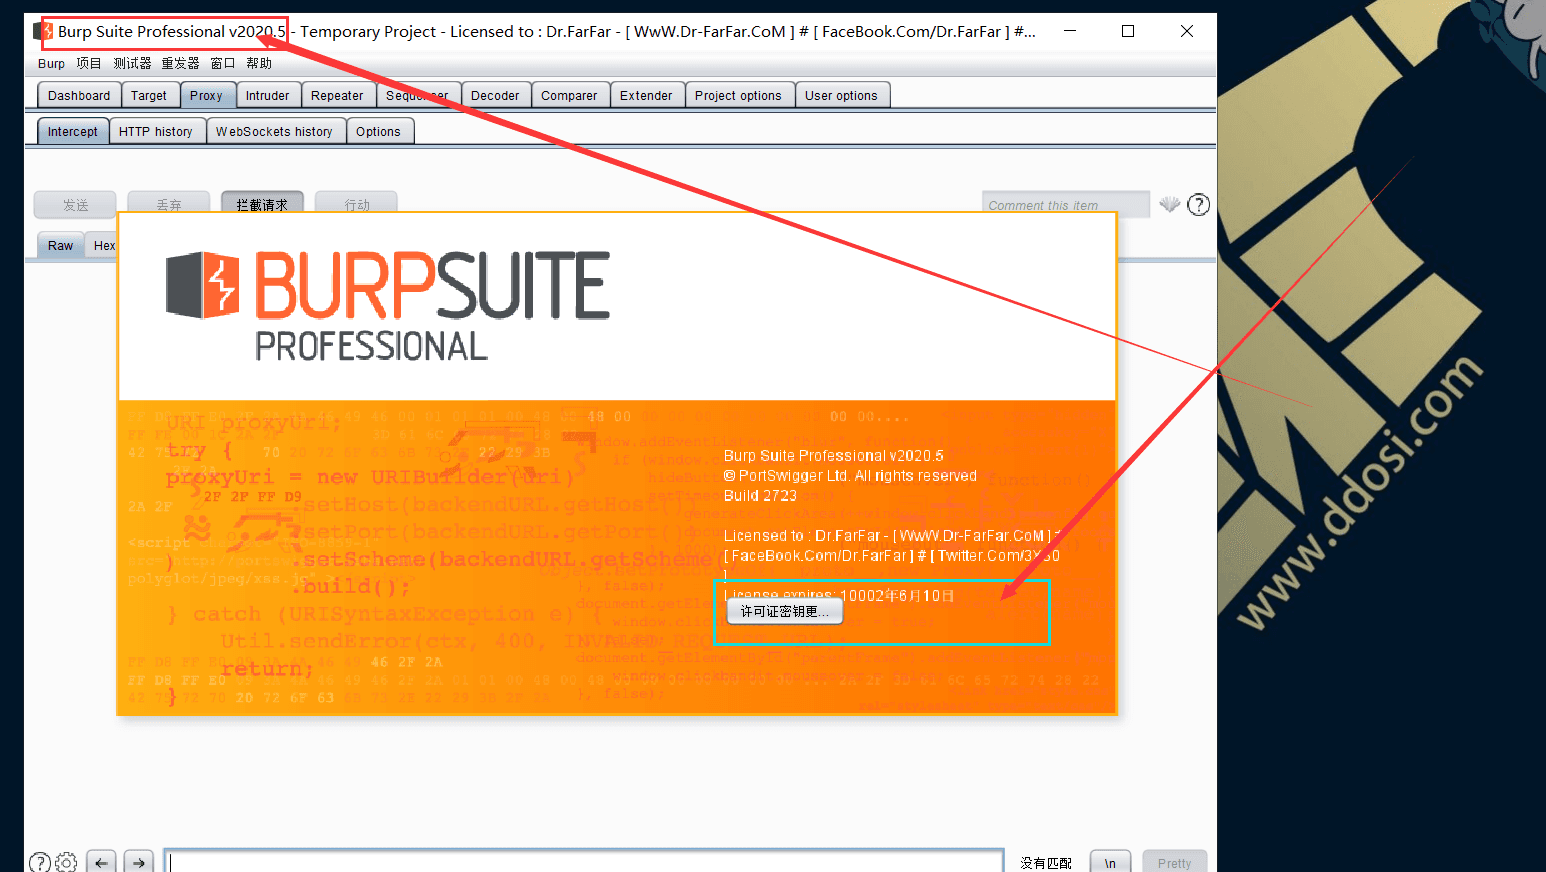Open the User options tab
1546x872 pixels.
[841, 96]
